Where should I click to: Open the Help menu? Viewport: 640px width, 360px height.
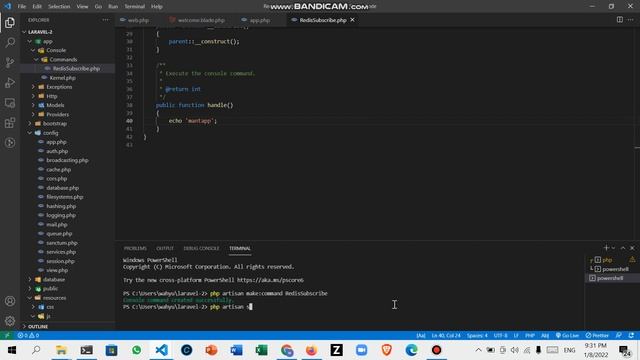[157, 7]
